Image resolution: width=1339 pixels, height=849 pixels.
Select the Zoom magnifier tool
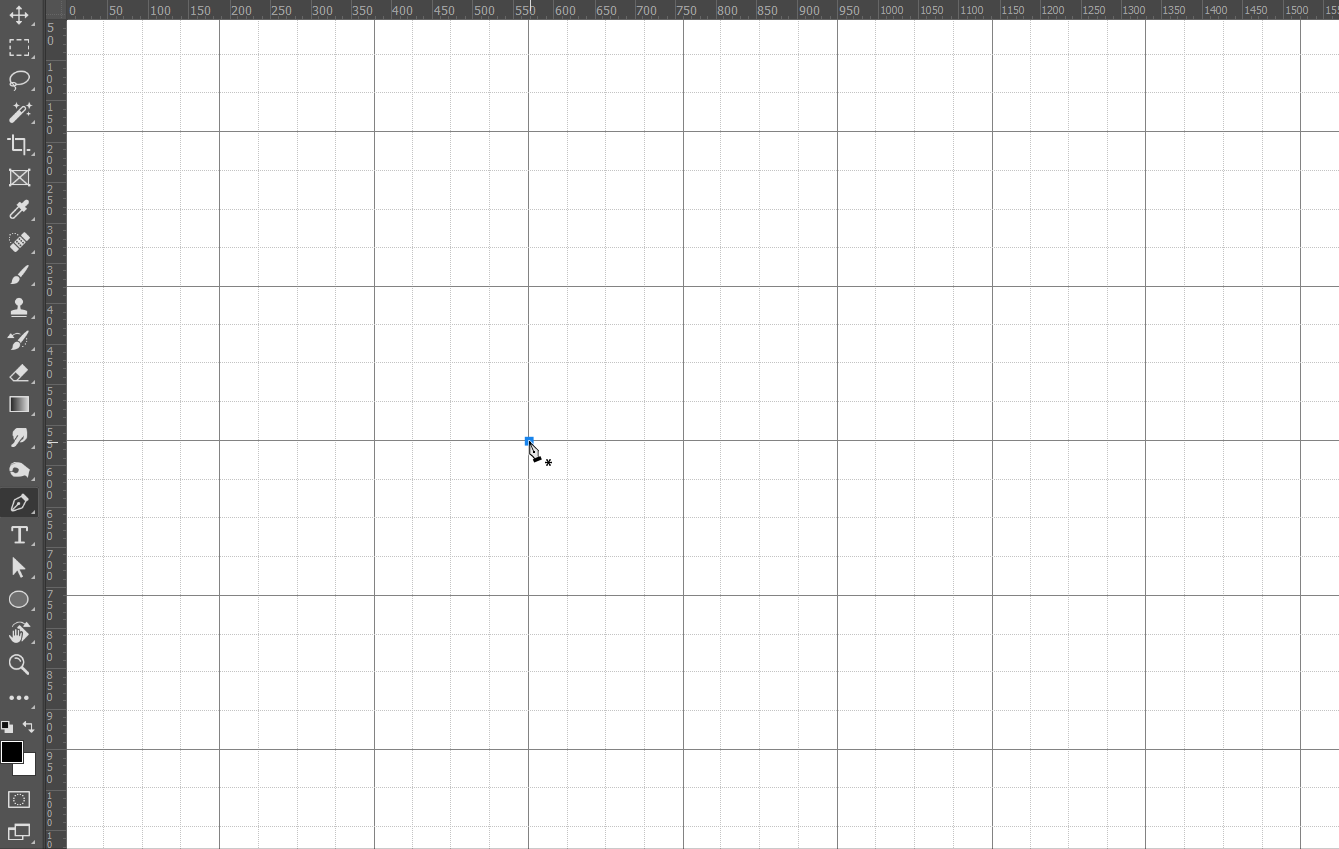(x=19, y=664)
